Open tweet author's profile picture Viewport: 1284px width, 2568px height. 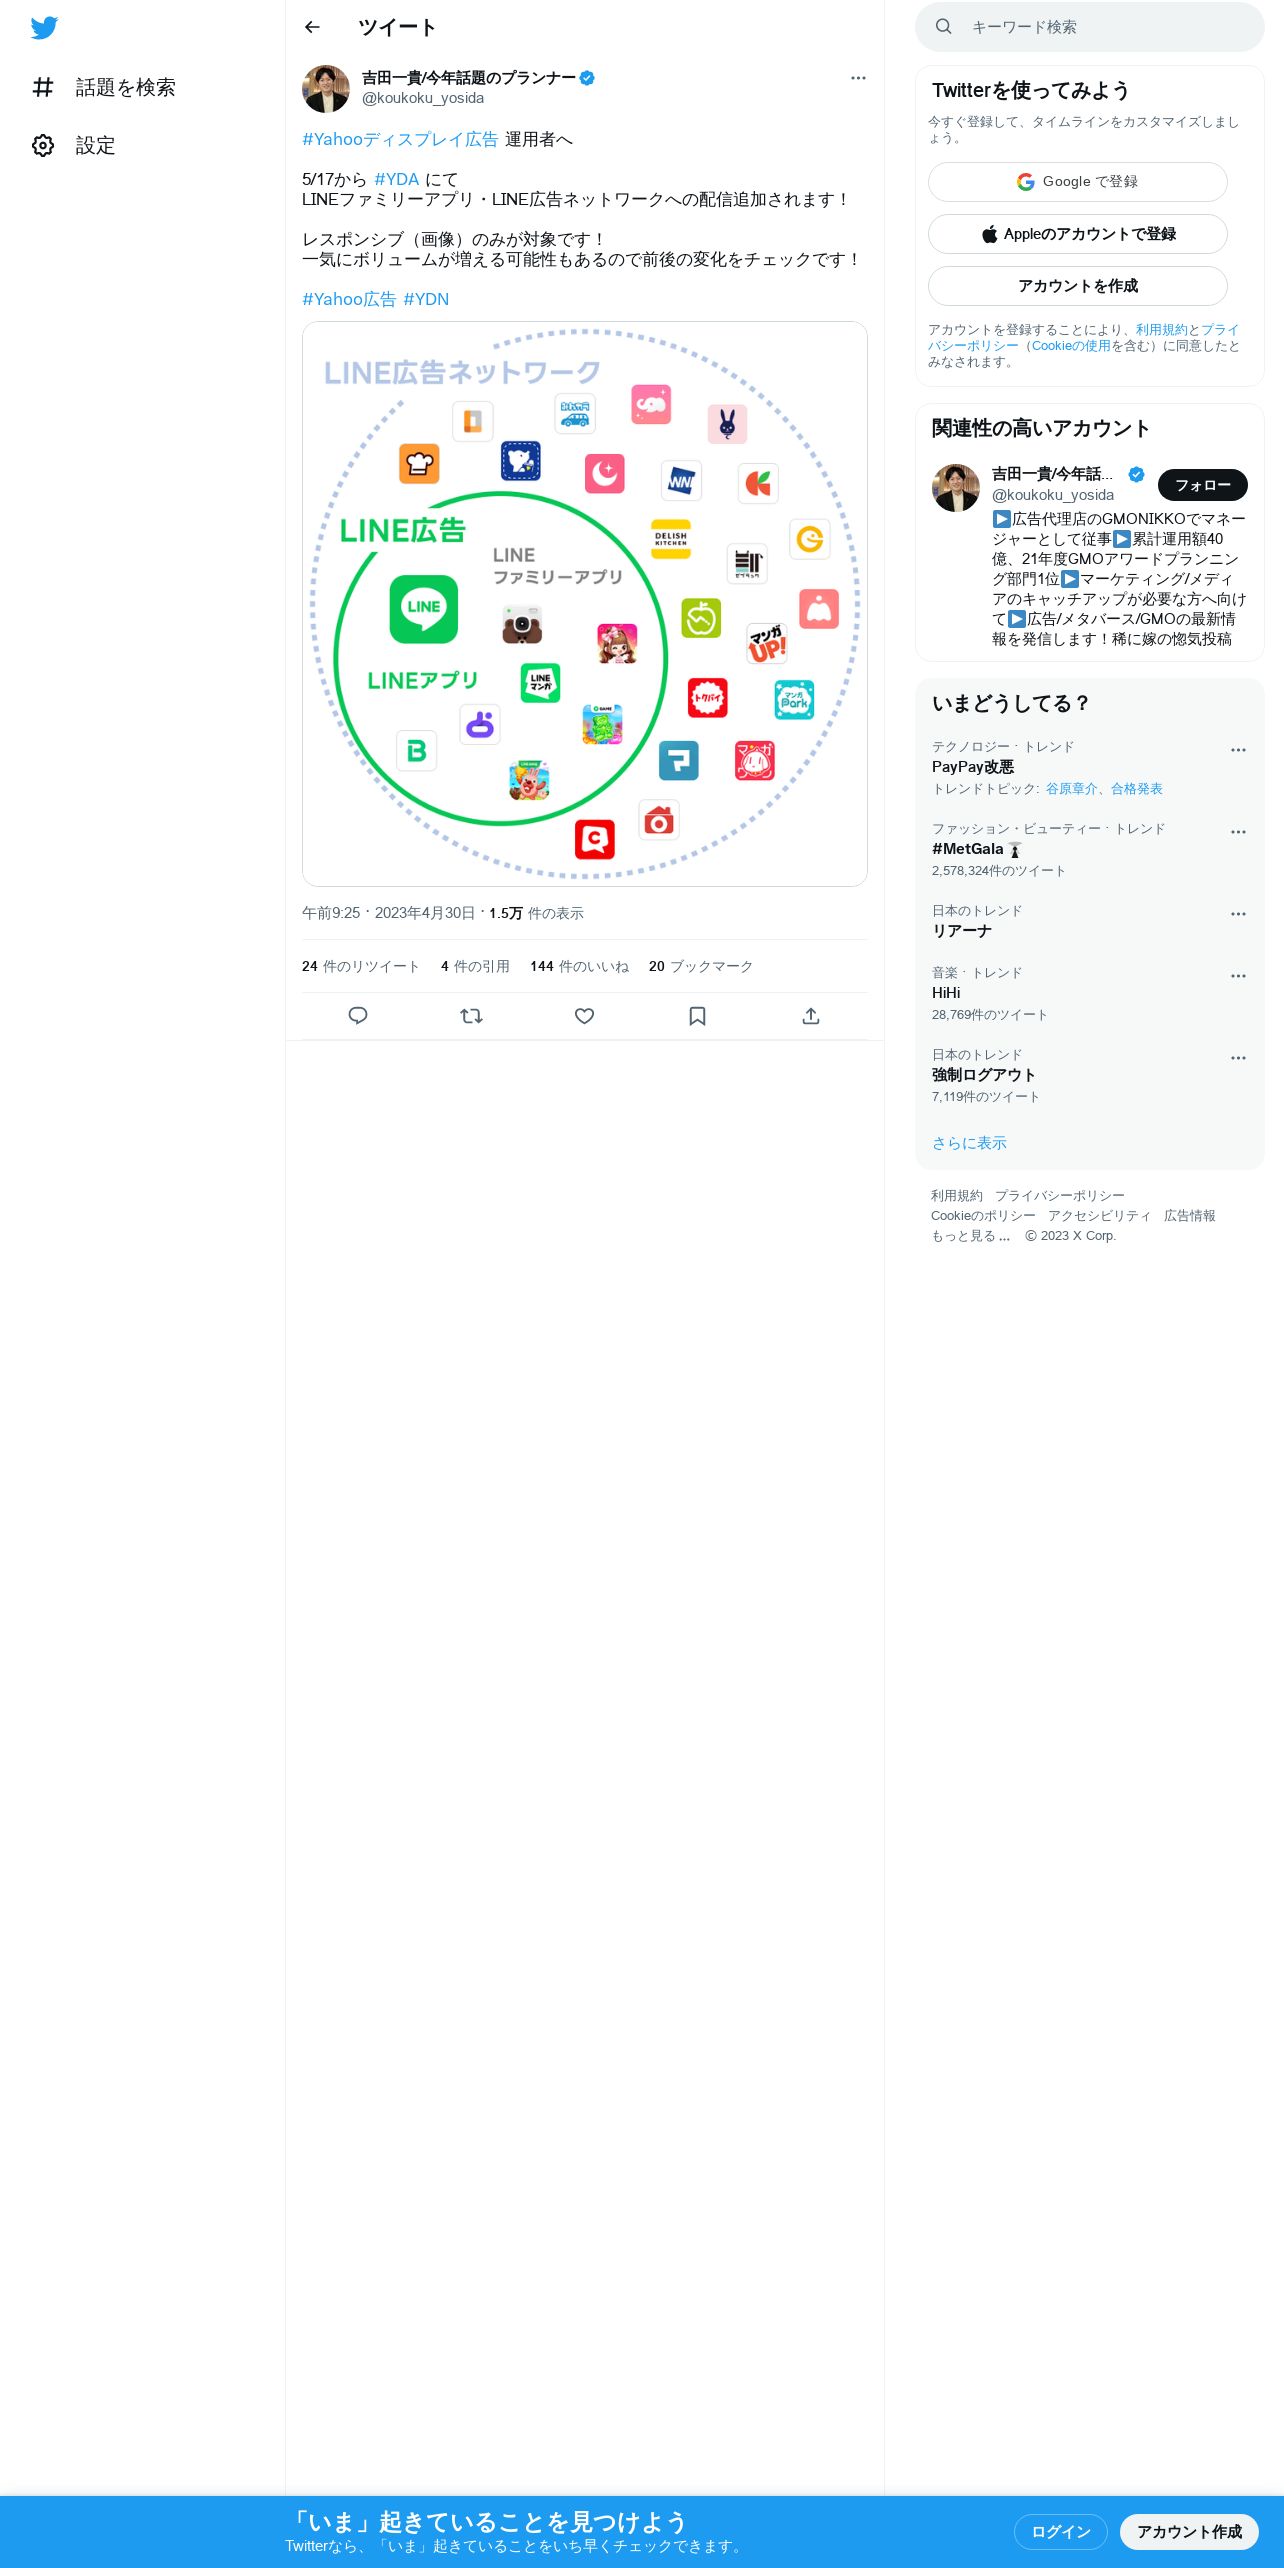326,89
